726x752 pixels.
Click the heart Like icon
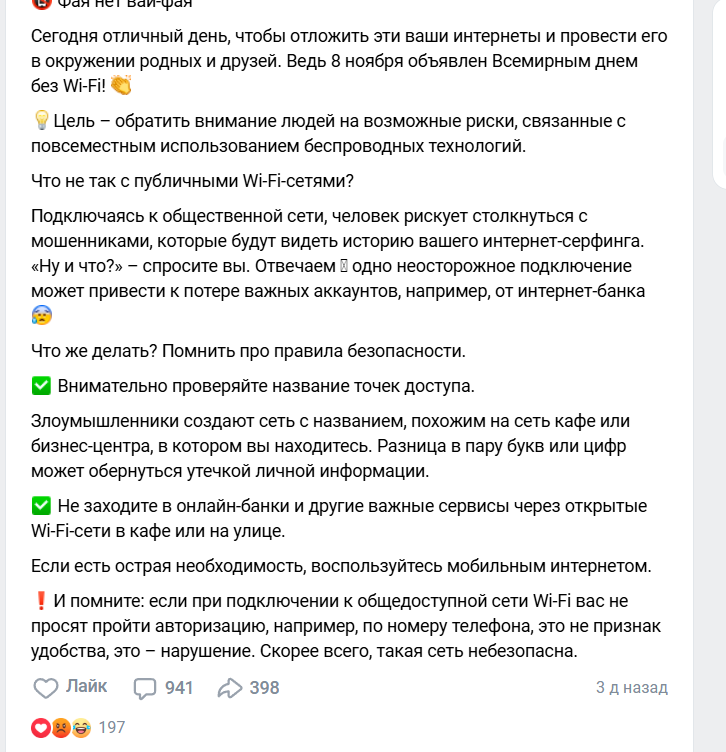(x=46, y=688)
